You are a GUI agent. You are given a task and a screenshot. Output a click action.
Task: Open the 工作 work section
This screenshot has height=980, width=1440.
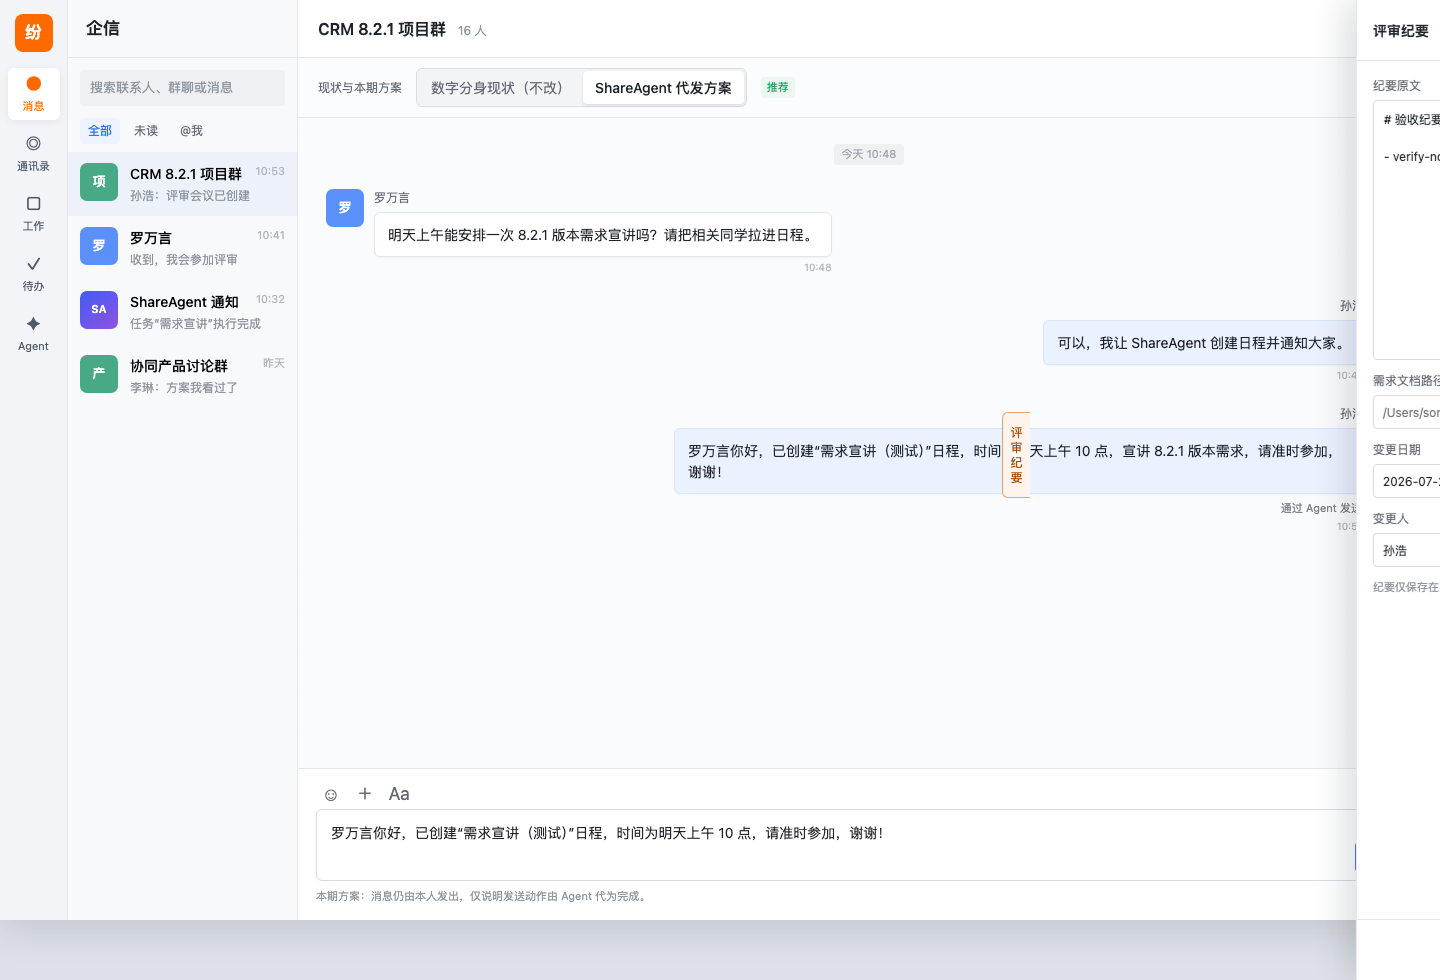pos(34,214)
